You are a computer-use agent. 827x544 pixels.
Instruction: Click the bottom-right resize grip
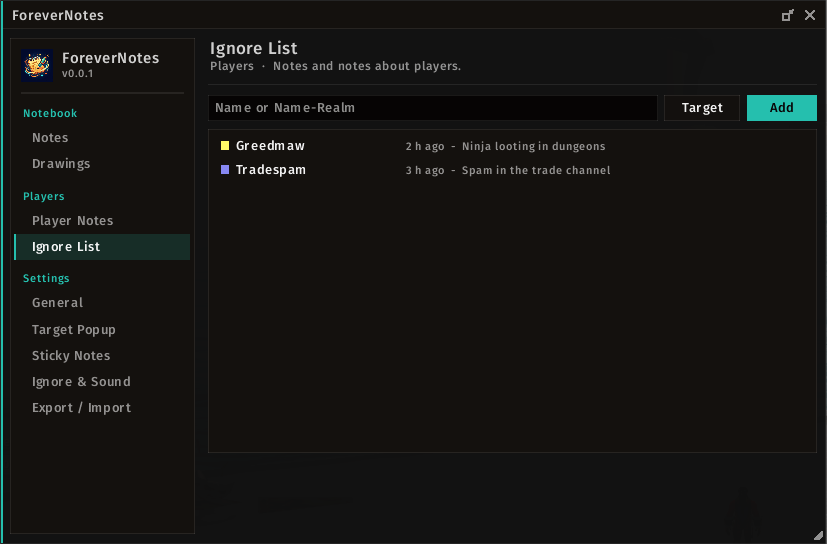pyautogui.click(x=818, y=535)
